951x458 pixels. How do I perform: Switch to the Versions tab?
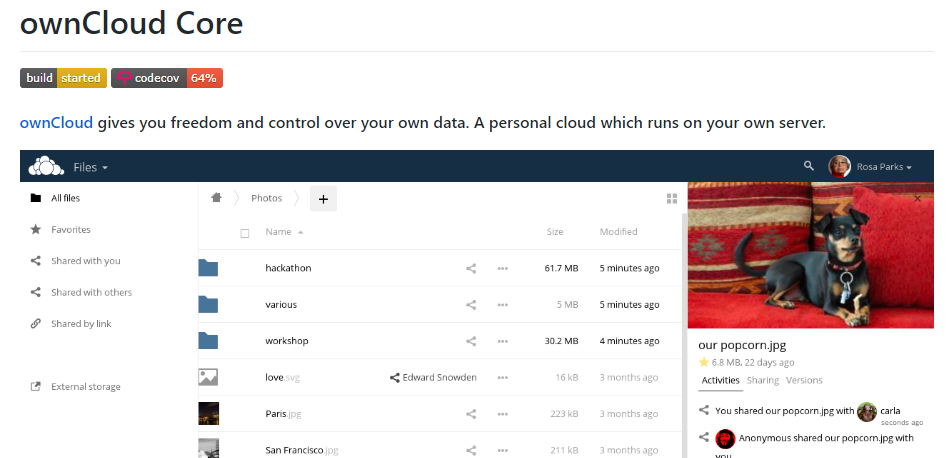pyautogui.click(x=804, y=380)
